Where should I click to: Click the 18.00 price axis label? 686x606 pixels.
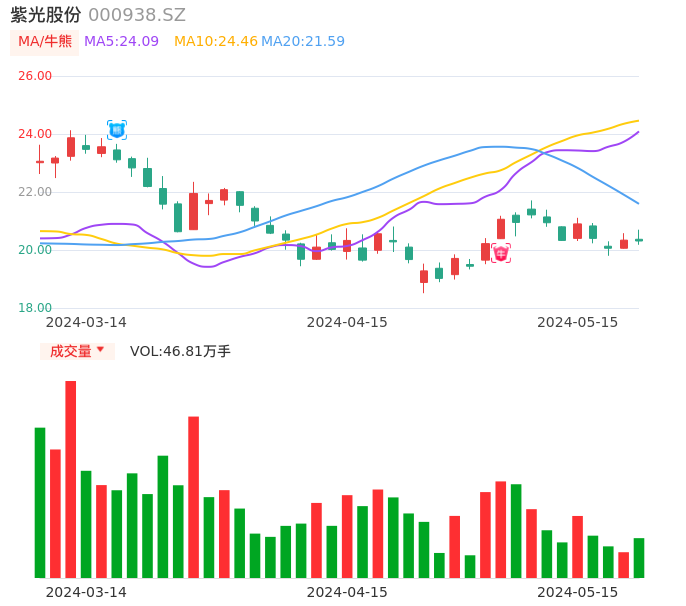35,308
